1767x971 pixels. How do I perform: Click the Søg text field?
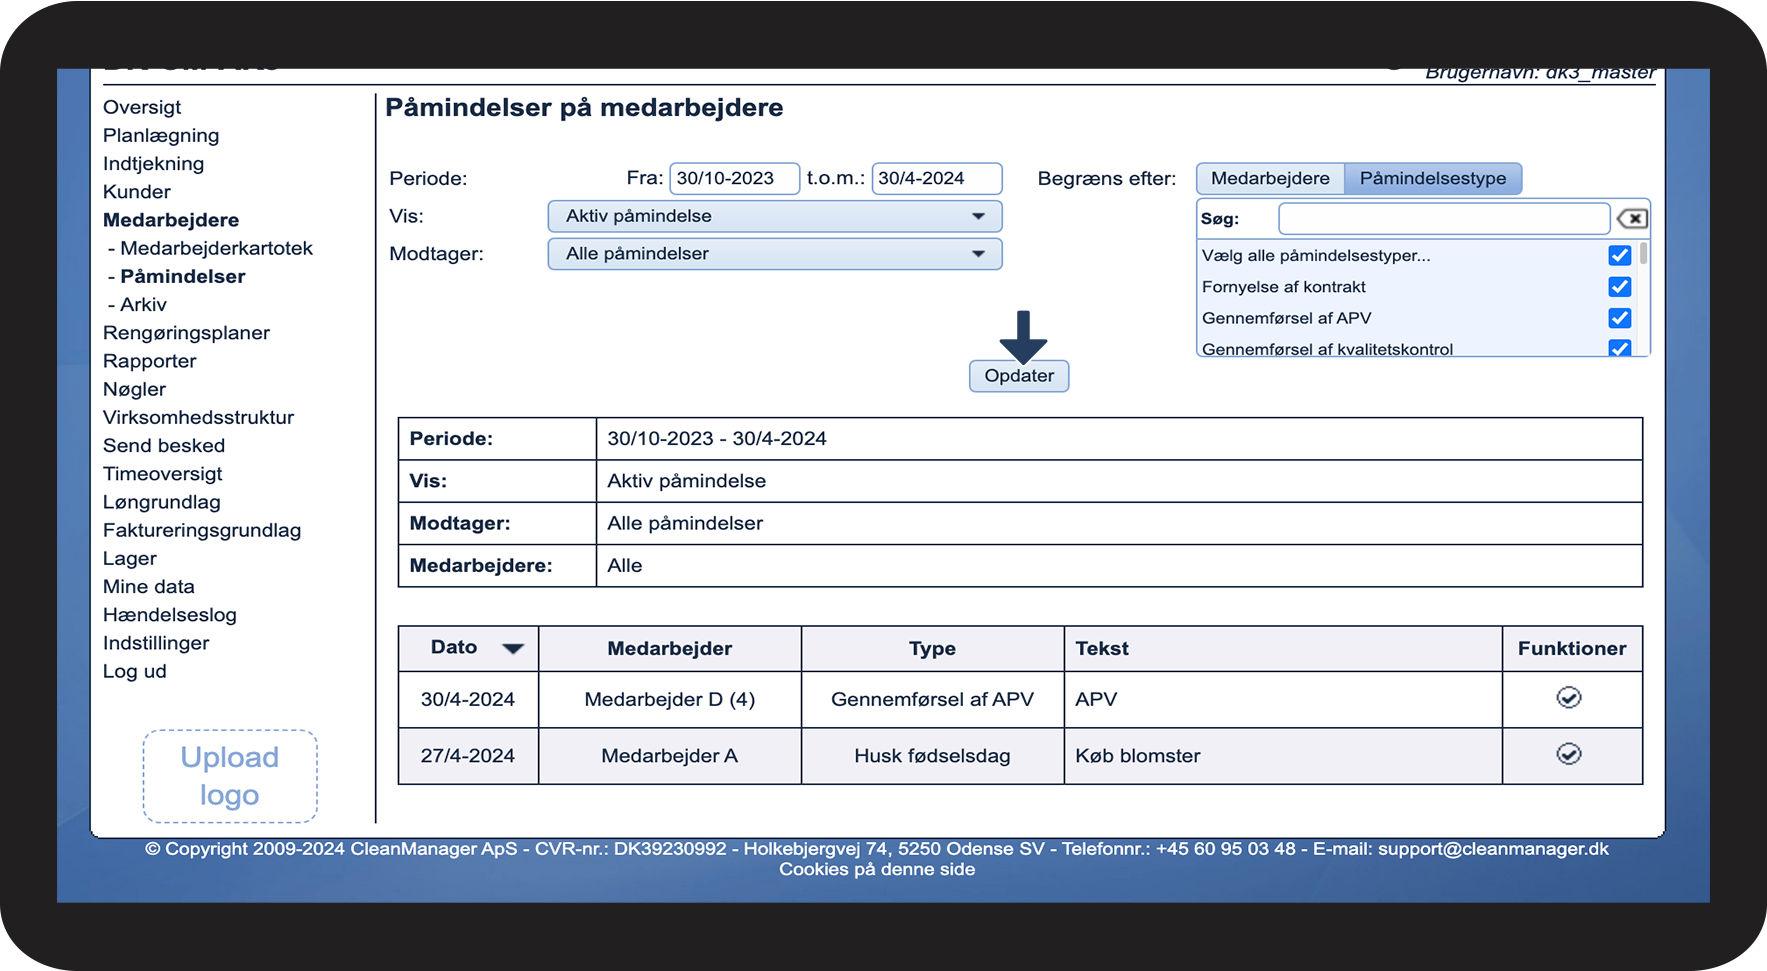(x=1443, y=219)
